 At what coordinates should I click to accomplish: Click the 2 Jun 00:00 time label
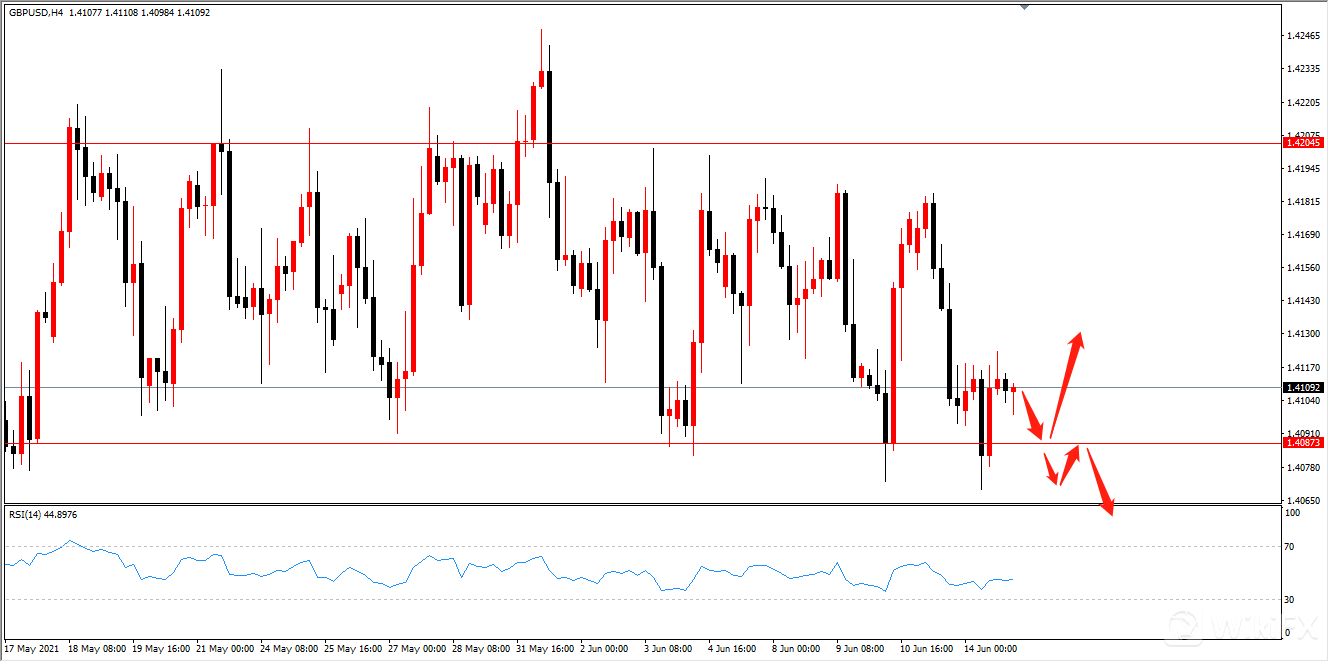(606, 648)
